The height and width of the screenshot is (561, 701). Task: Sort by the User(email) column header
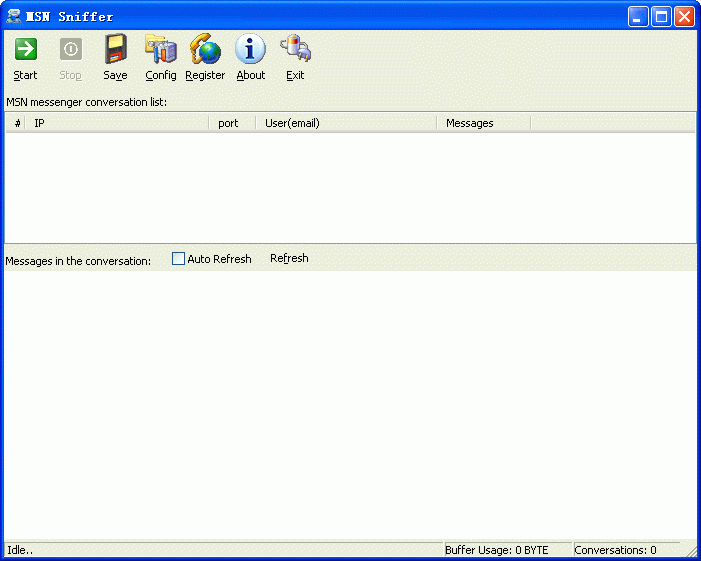coord(346,123)
